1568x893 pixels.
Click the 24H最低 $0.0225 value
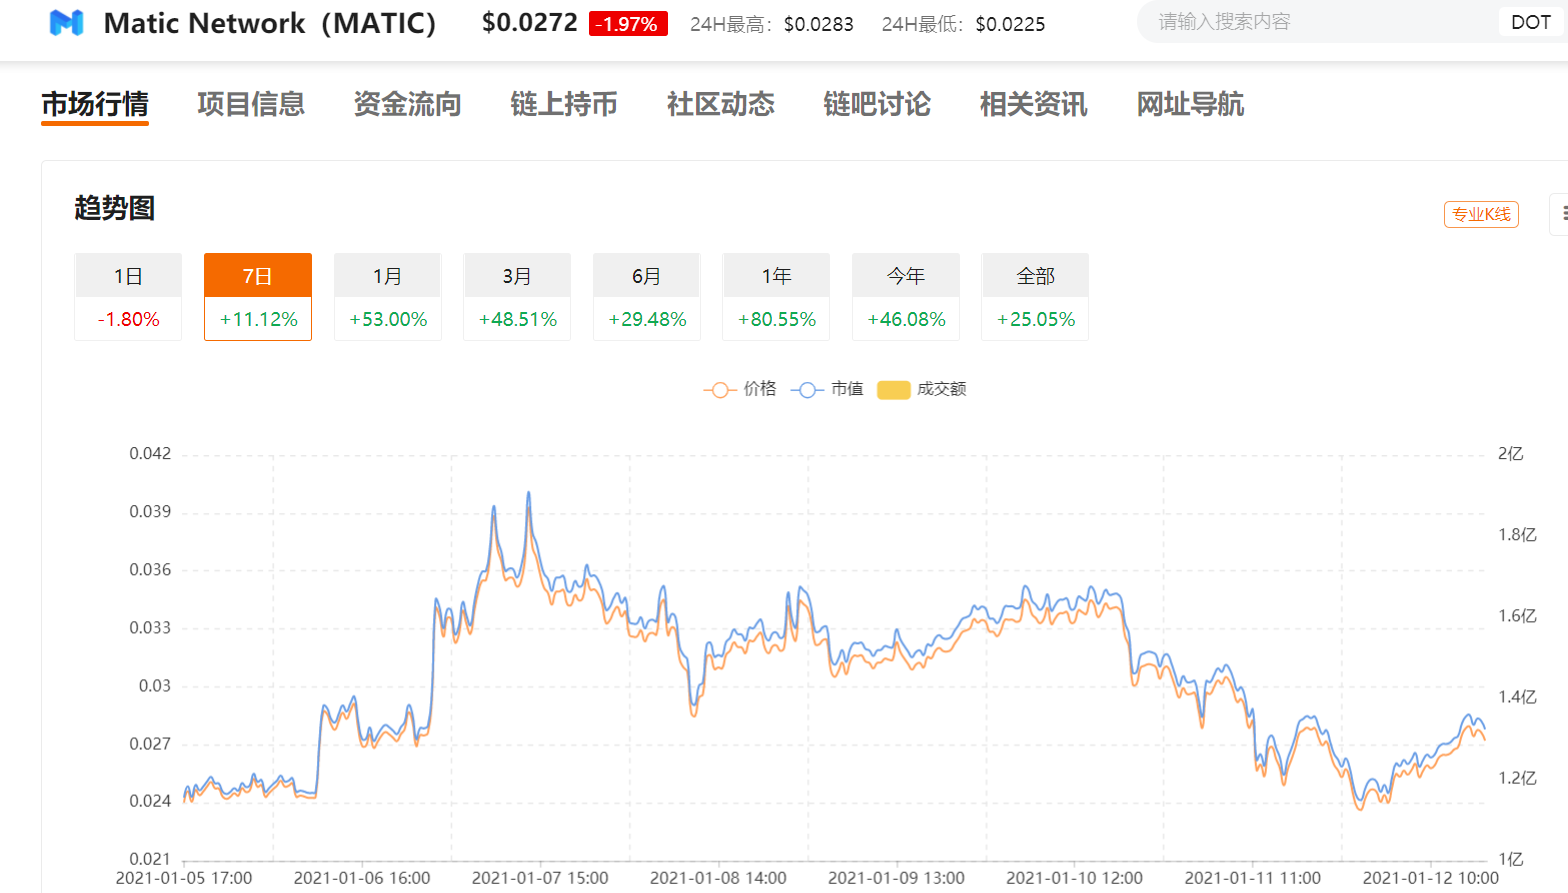(x=1010, y=24)
